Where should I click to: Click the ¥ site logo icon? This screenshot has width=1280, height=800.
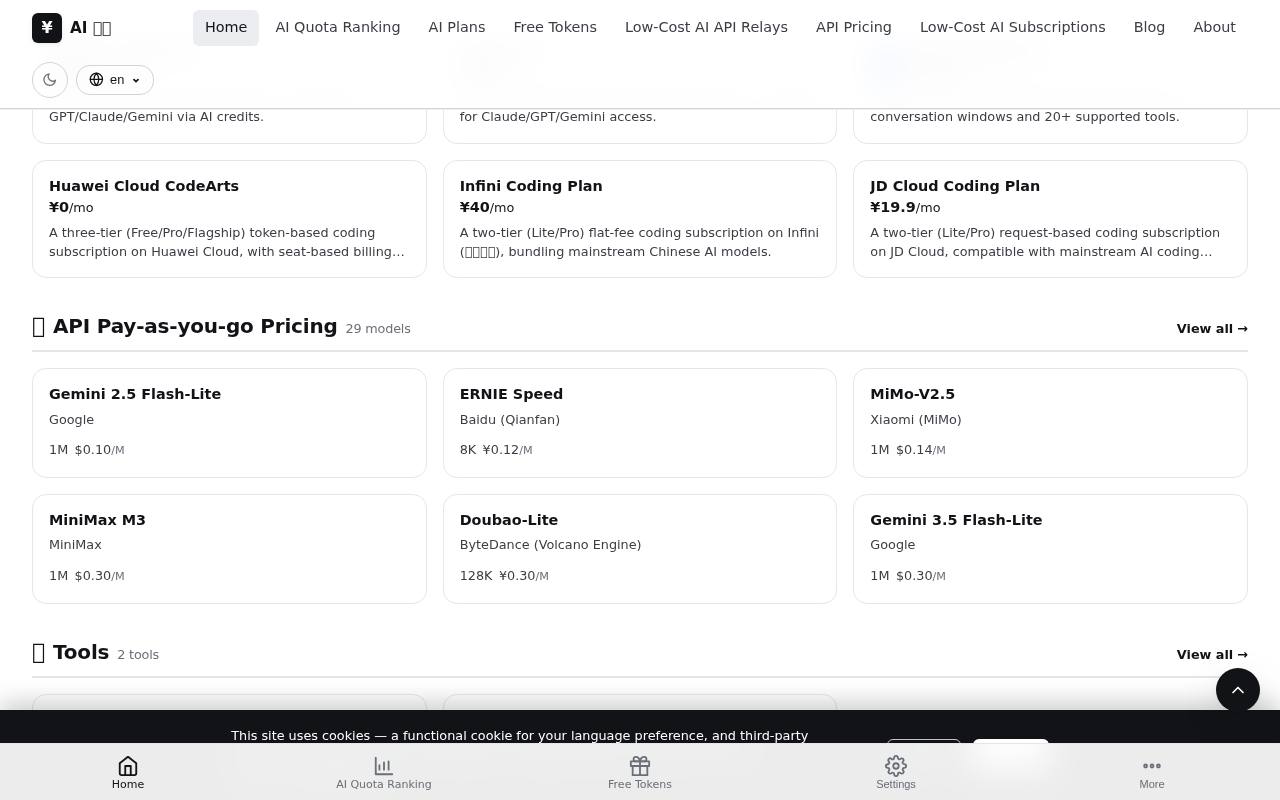[x=47, y=27]
